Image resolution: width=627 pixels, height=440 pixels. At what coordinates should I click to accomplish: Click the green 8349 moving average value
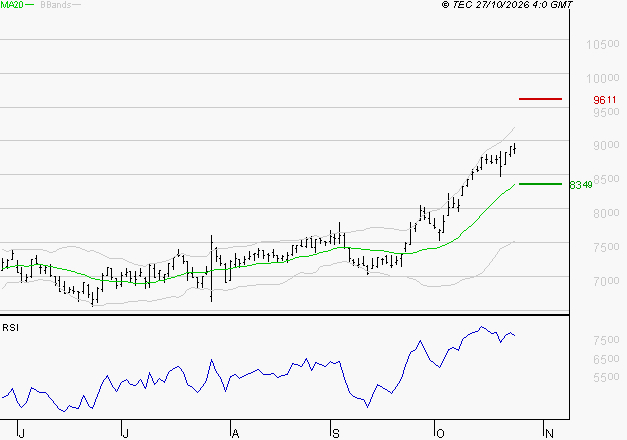pyautogui.click(x=581, y=185)
